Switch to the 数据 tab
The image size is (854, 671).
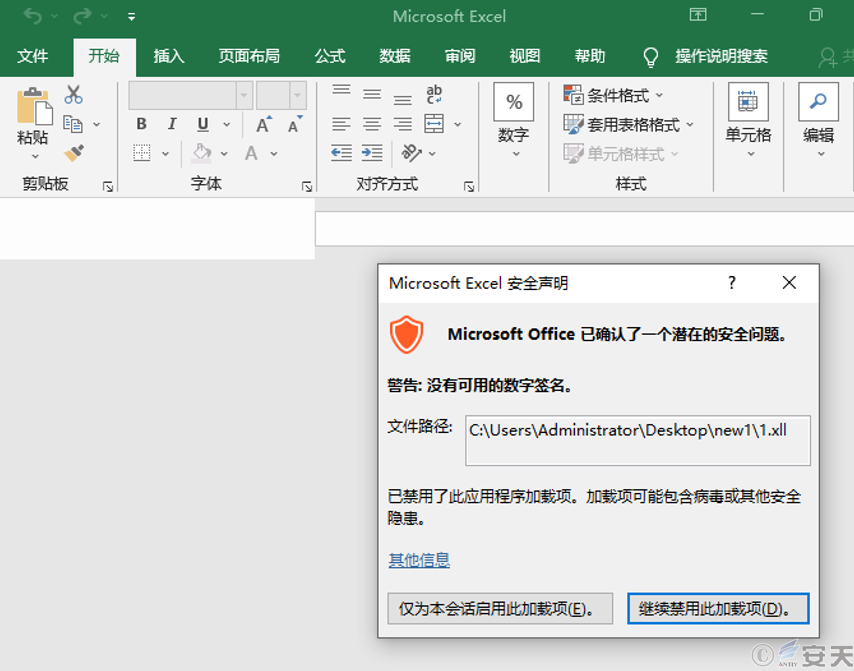coord(395,56)
